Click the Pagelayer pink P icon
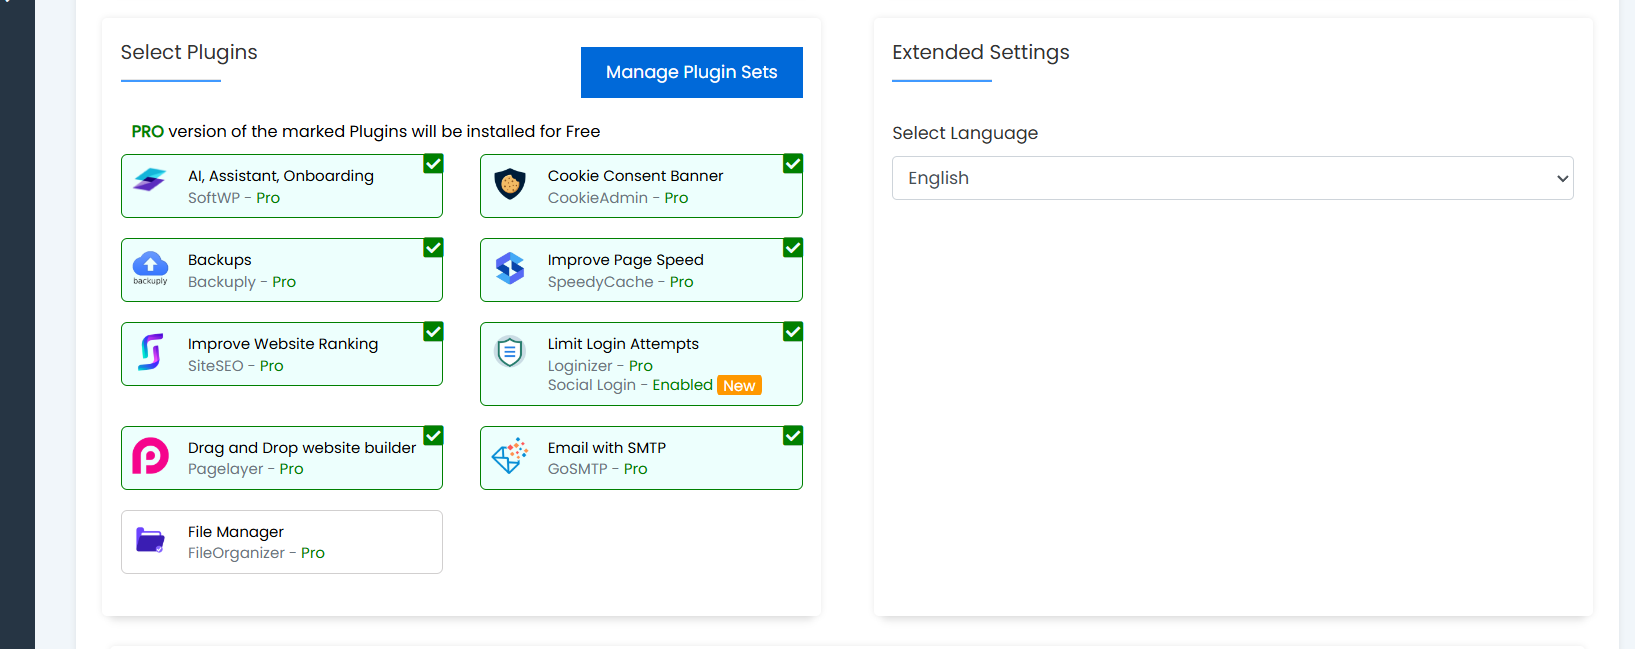1635x649 pixels. pyautogui.click(x=150, y=456)
